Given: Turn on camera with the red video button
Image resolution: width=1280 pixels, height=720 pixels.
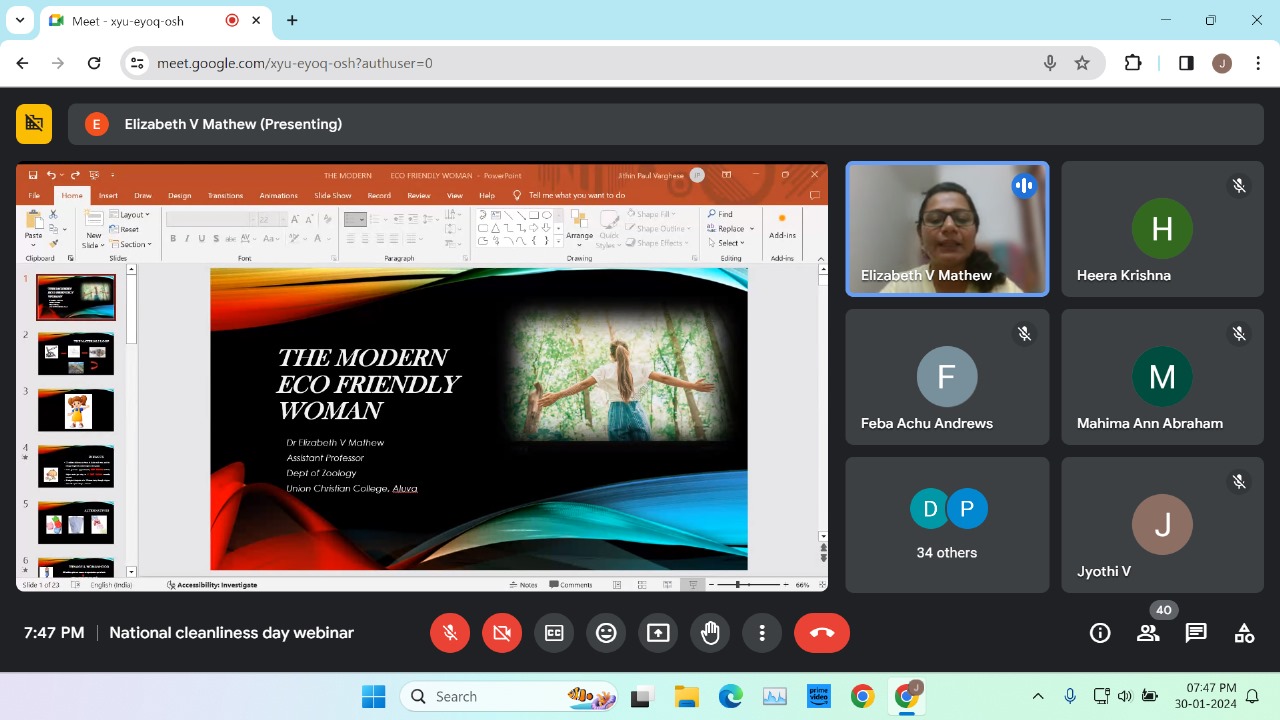Looking at the screenshot, I should [502, 633].
